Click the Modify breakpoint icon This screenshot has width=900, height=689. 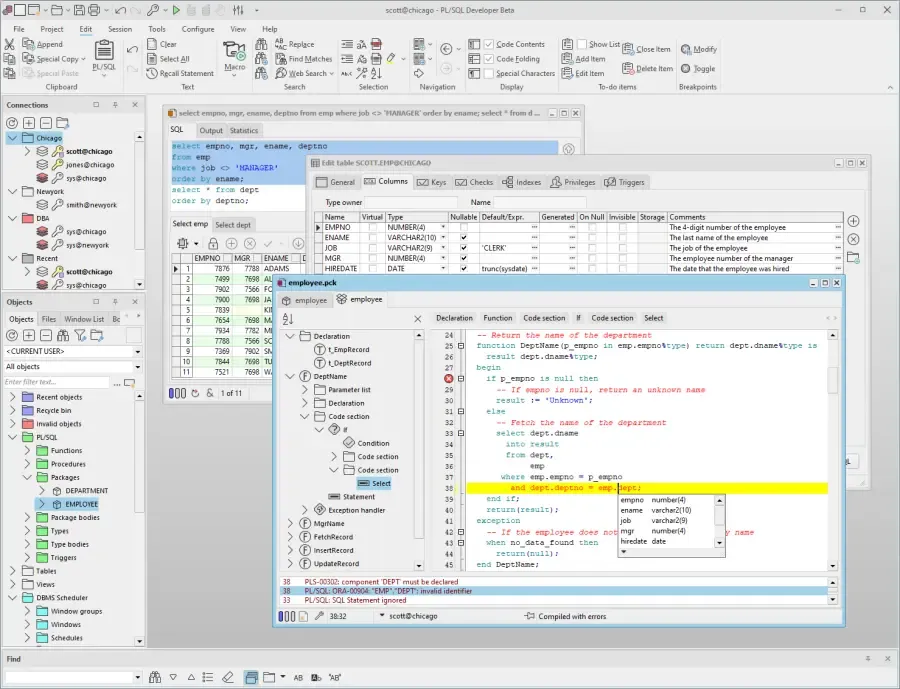[685, 49]
